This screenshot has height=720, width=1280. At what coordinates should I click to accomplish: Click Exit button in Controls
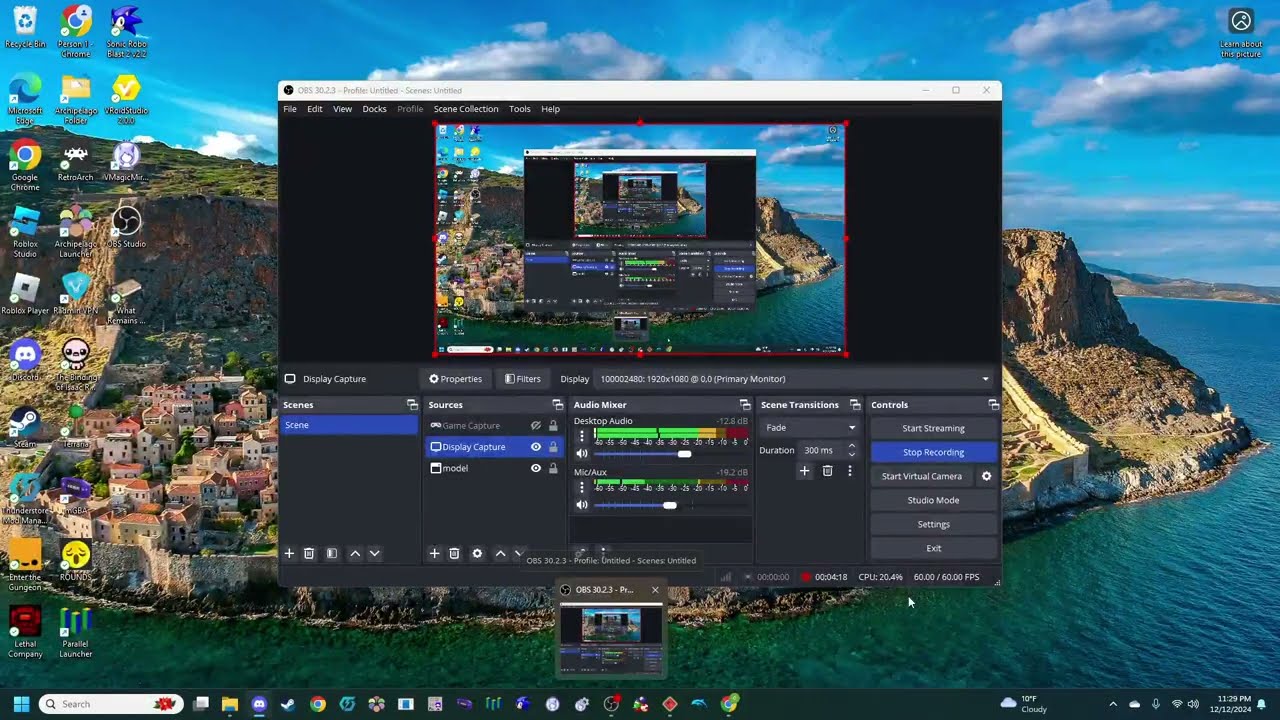tap(933, 548)
